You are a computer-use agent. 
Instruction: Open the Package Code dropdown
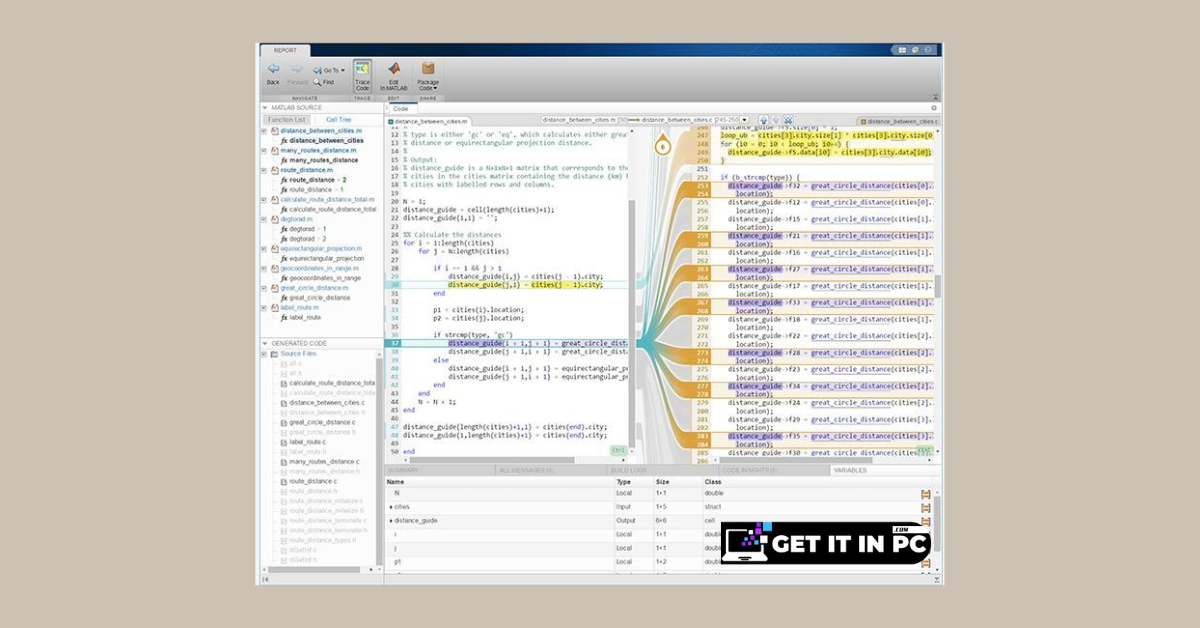pyautogui.click(x=428, y=75)
